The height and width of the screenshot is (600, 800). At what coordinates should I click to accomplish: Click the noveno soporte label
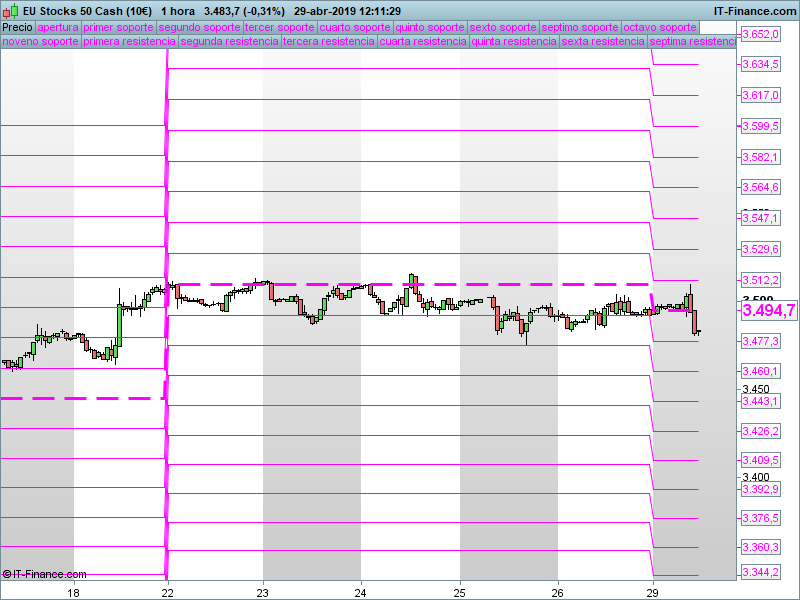tap(40, 42)
